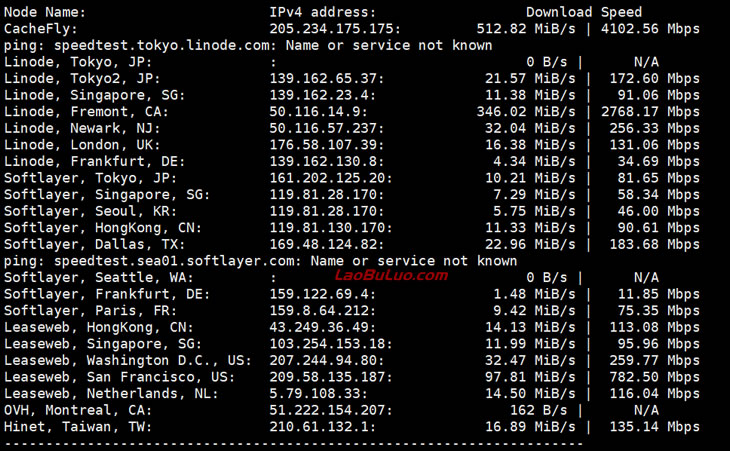Select 'Linode, Tokyo2, JP' row name
The width and height of the screenshot is (730, 451).
[x=82, y=79]
